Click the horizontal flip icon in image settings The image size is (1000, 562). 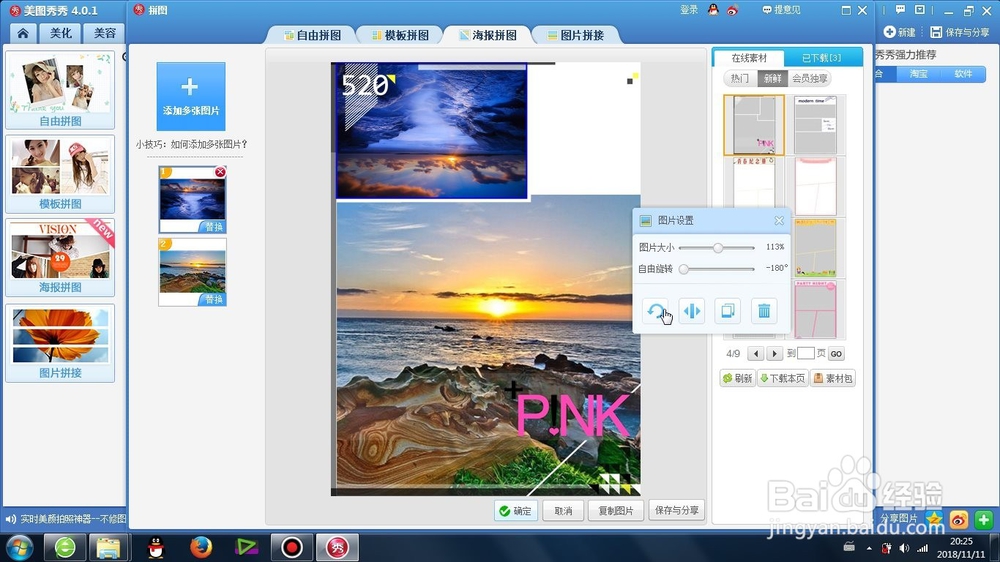point(691,311)
